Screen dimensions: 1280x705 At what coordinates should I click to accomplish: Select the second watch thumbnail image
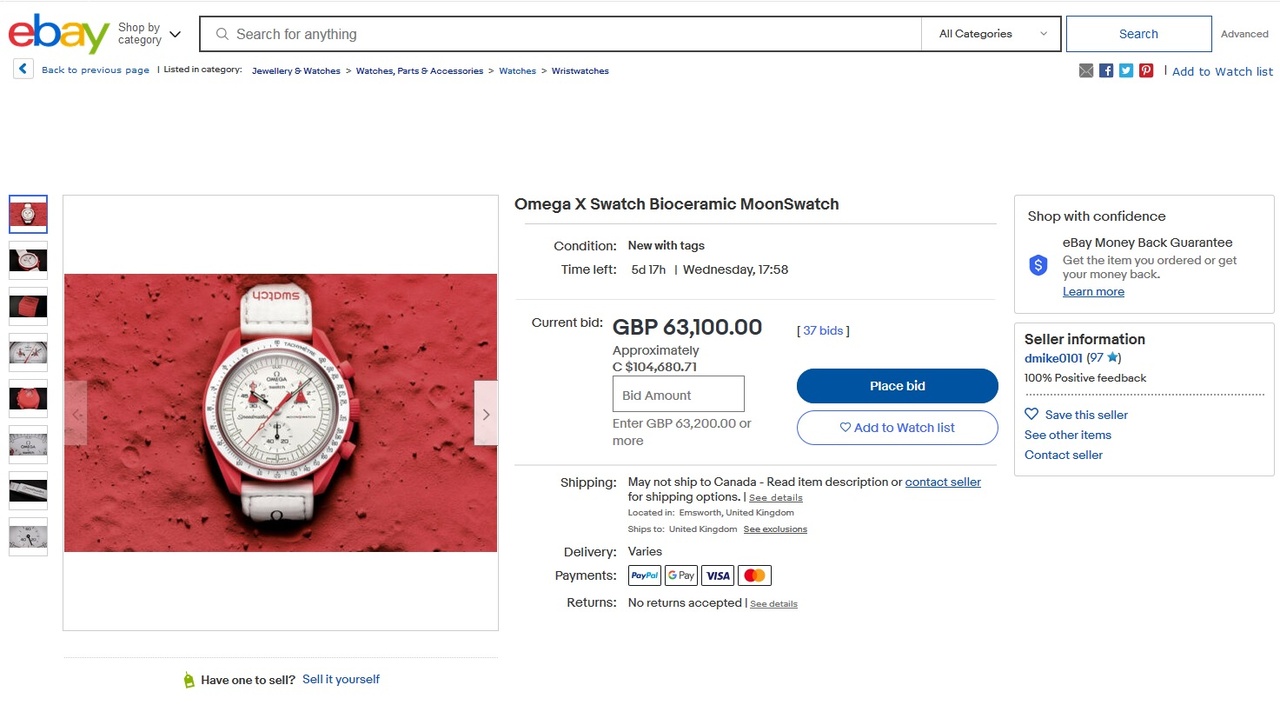(28, 260)
